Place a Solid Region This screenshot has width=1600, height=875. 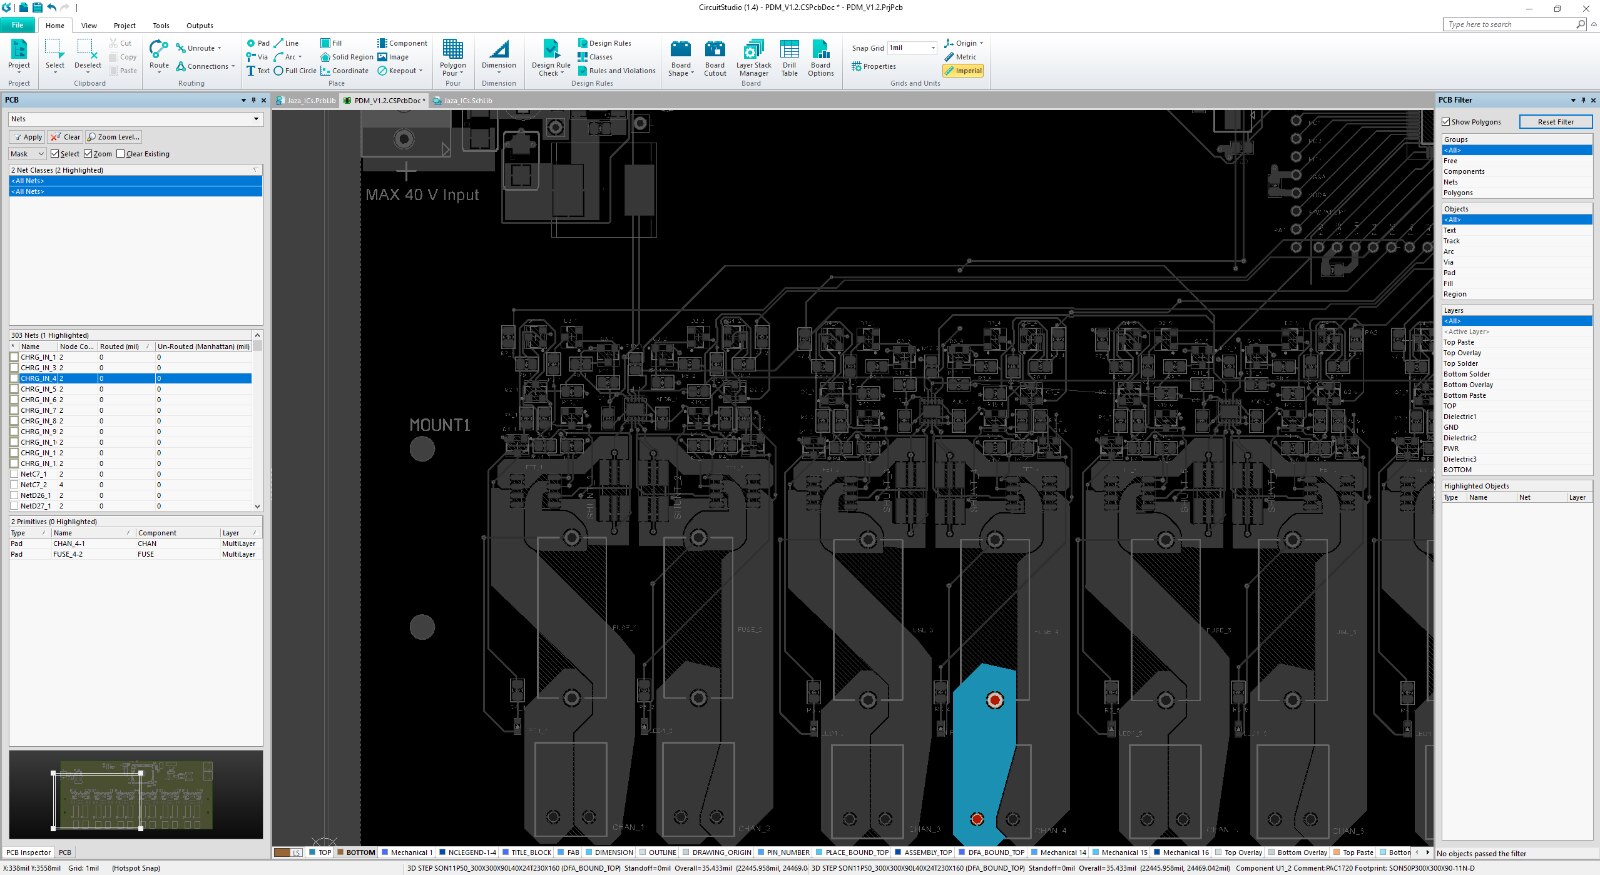point(346,57)
